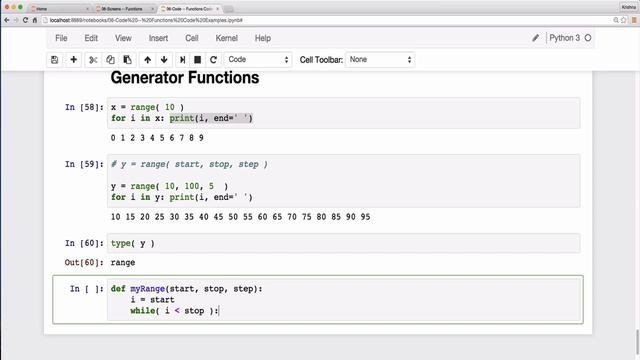Click the page vertical scrollbar thumb
The image size is (640, 360).
[x=637, y=342]
